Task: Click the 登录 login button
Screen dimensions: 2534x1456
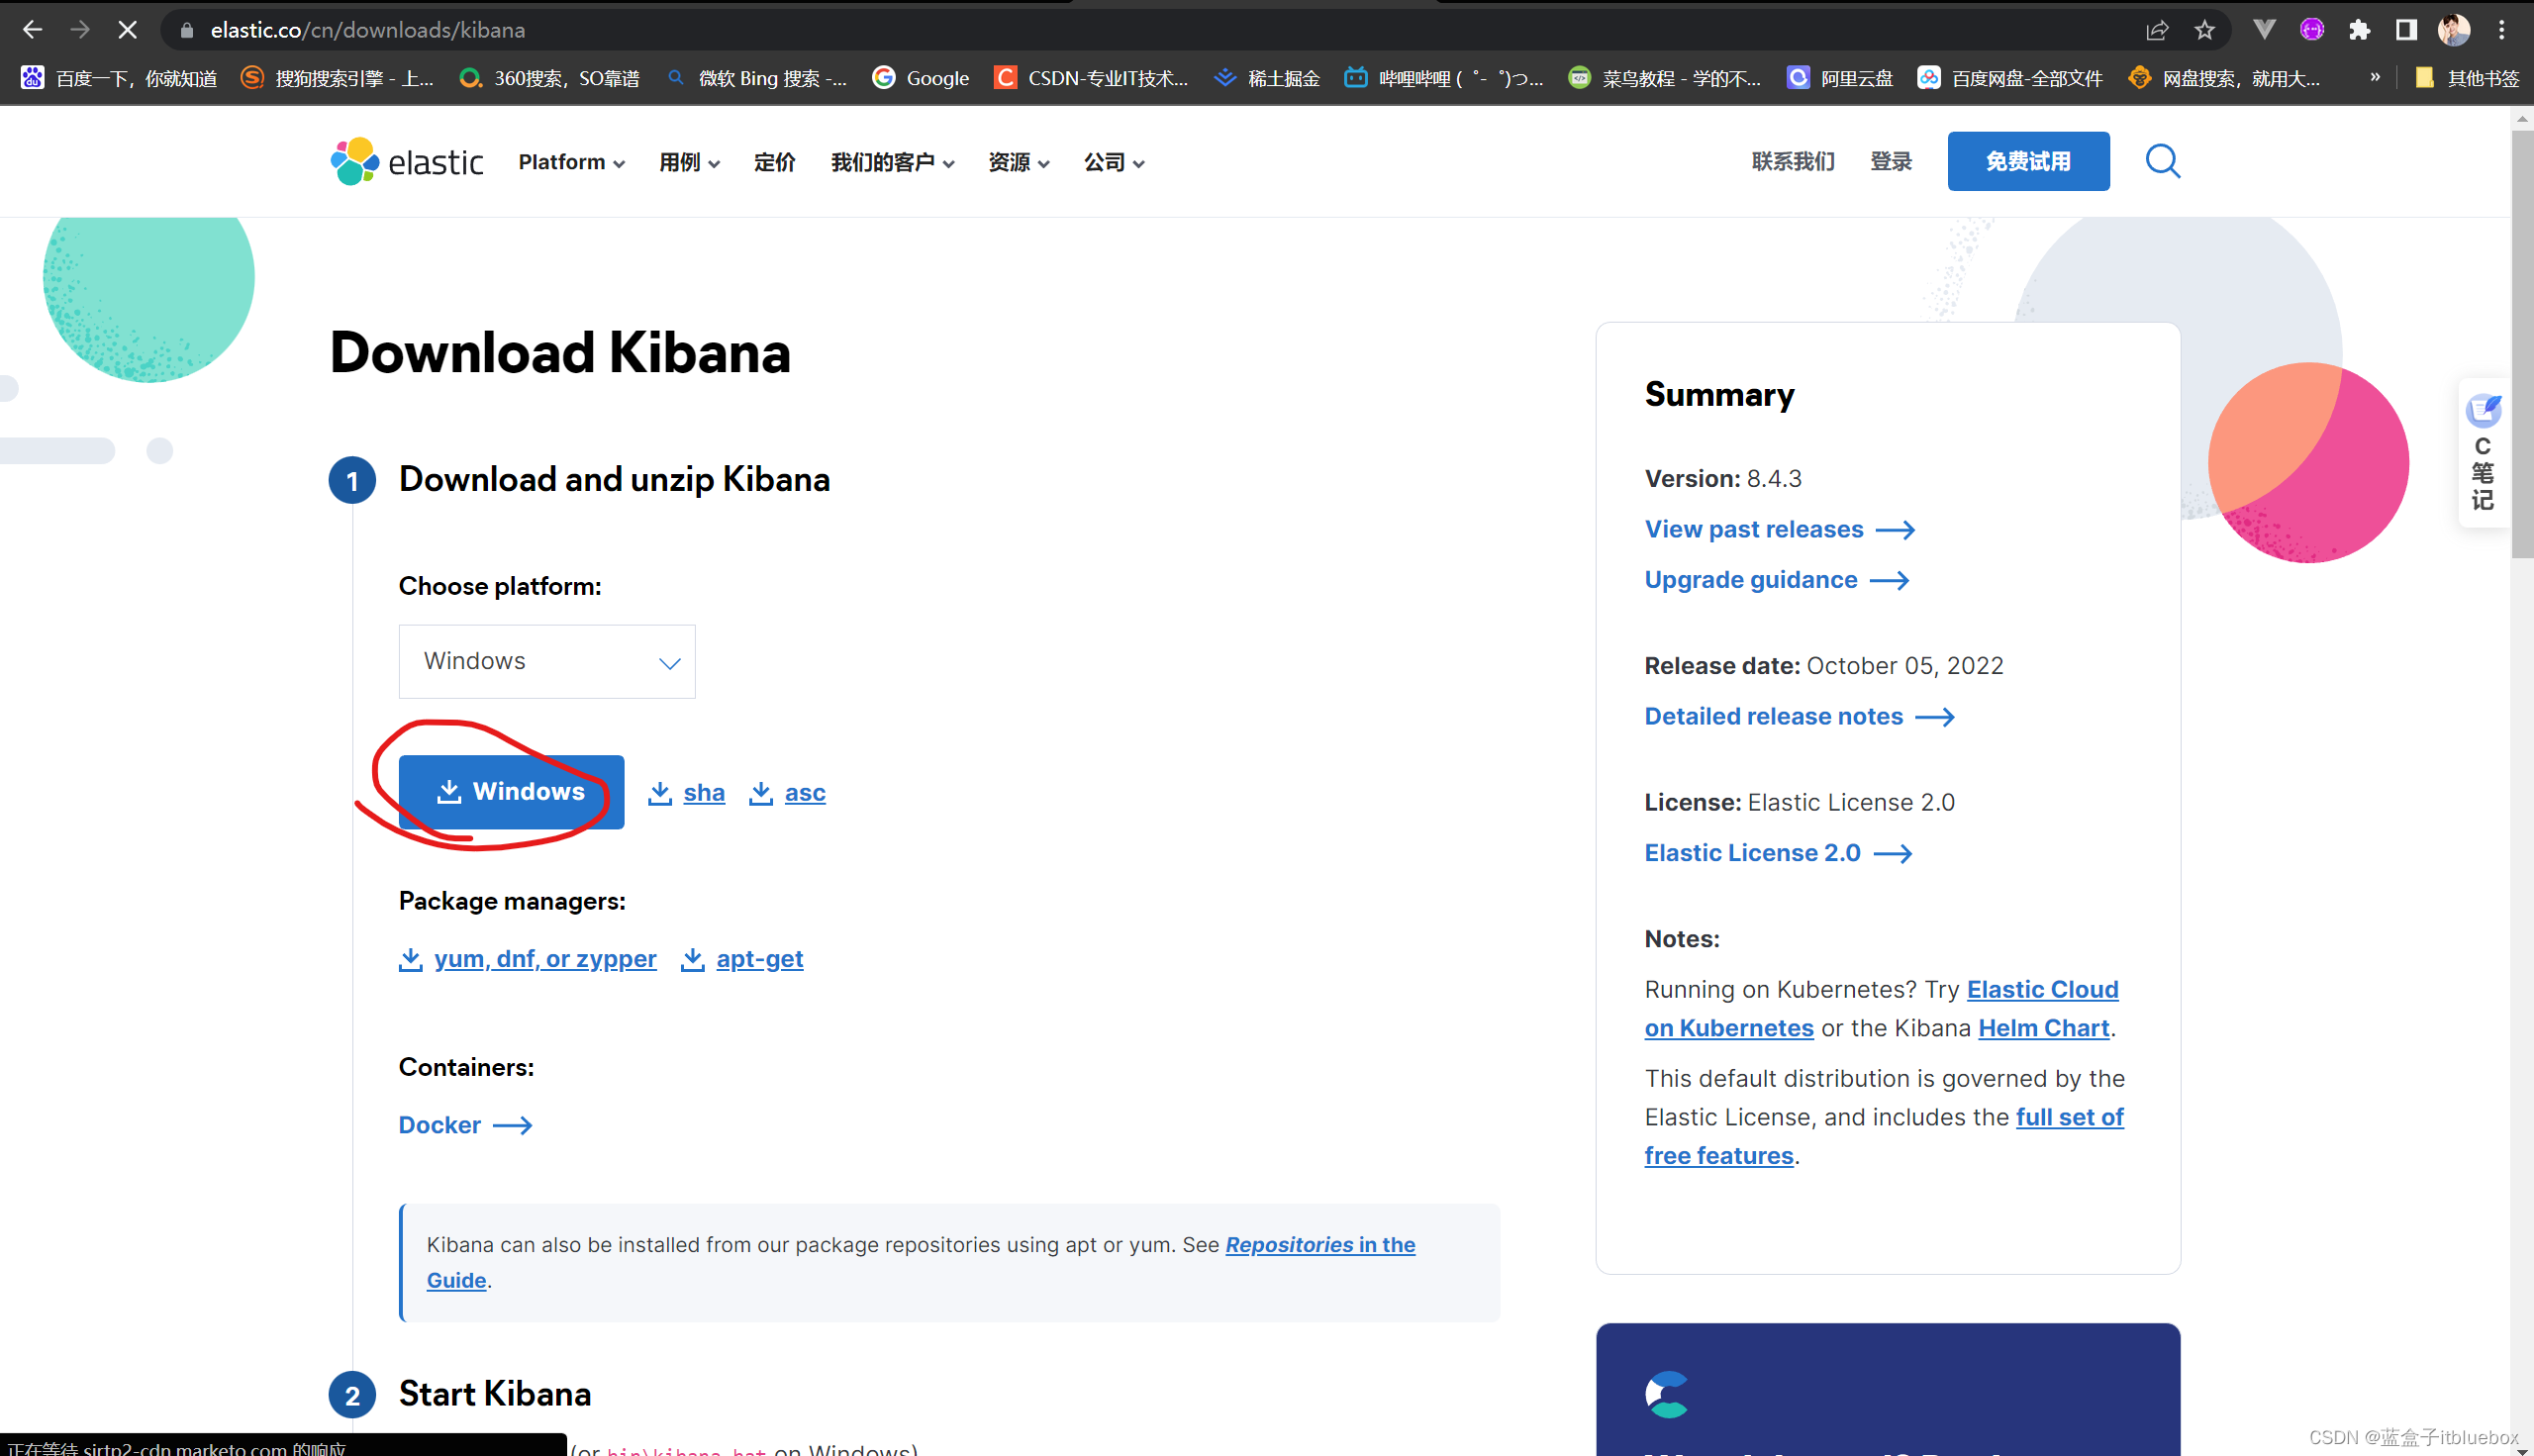Action: 1892,161
